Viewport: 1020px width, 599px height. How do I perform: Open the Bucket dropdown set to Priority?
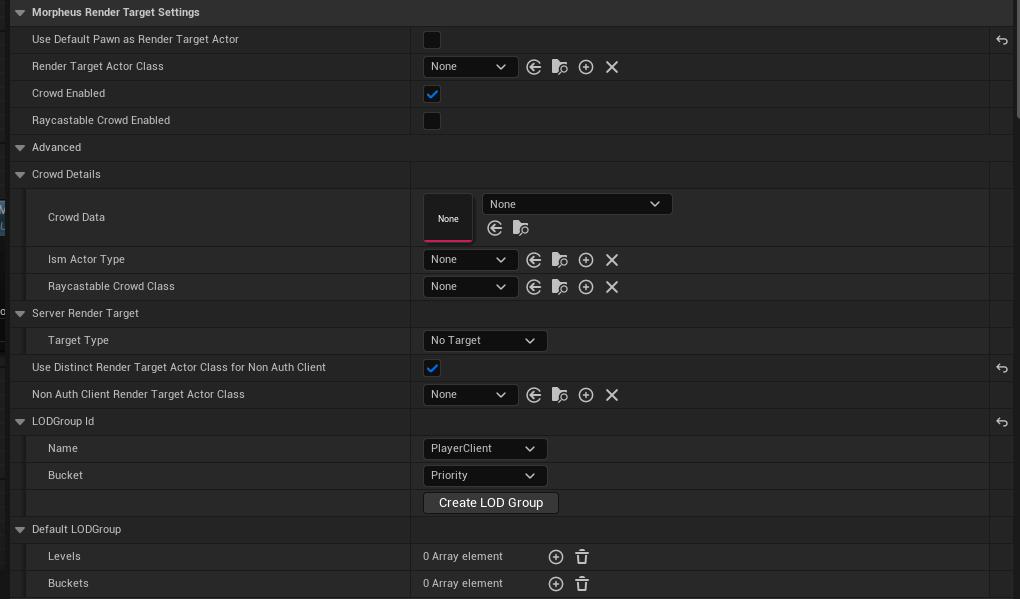tap(485, 476)
